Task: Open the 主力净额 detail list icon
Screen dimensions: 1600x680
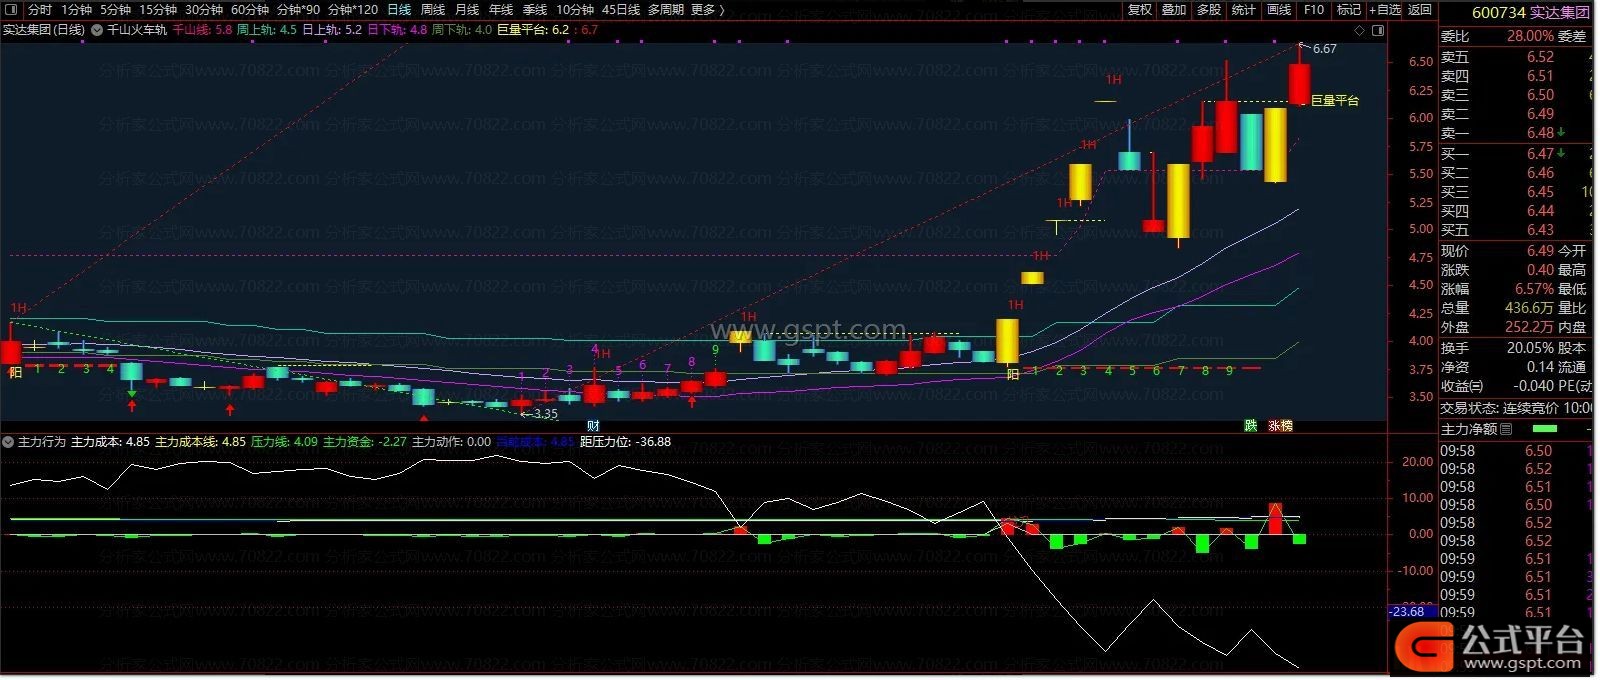Action: tap(1507, 429)
